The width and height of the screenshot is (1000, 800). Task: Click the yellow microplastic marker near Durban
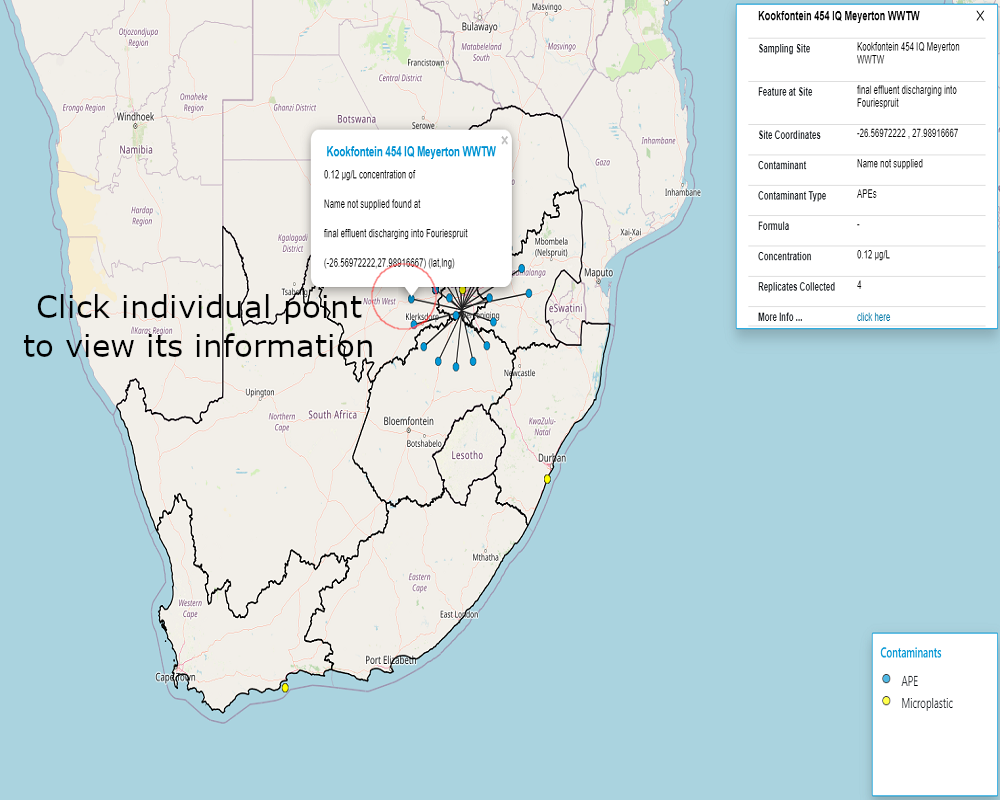[547, 479]
